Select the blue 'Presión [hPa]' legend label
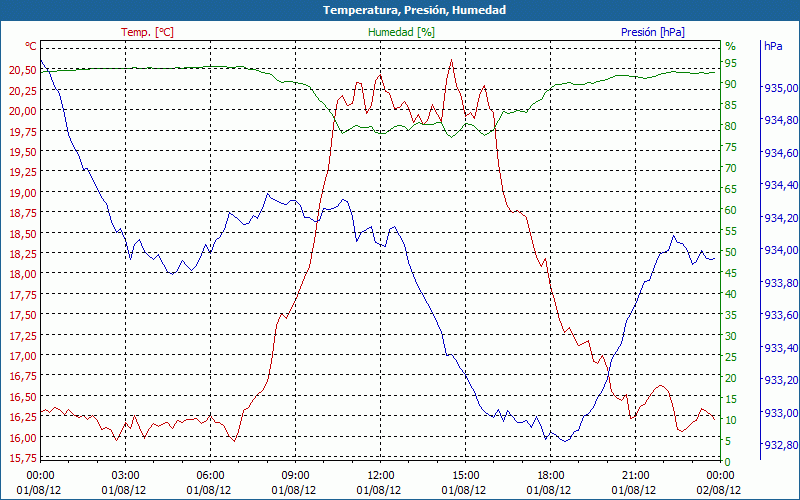This screenshot has height=500, width=800. point(653,32)
